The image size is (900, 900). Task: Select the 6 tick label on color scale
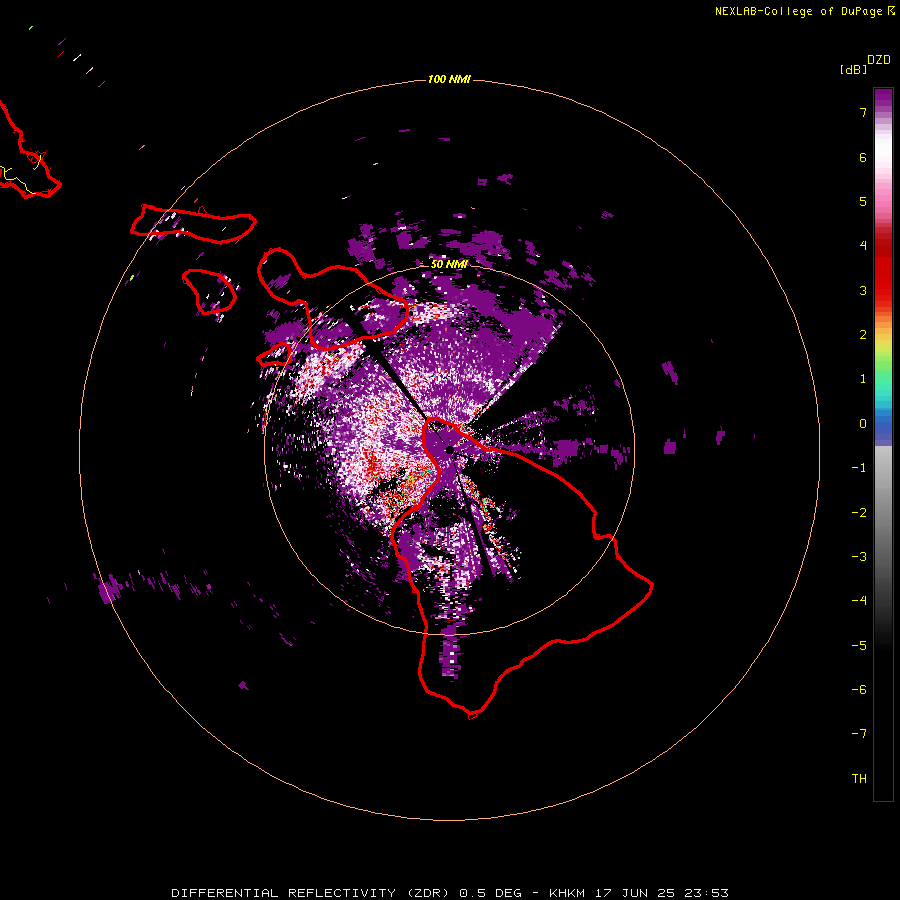pyautogui.click(x=863, y=157)
